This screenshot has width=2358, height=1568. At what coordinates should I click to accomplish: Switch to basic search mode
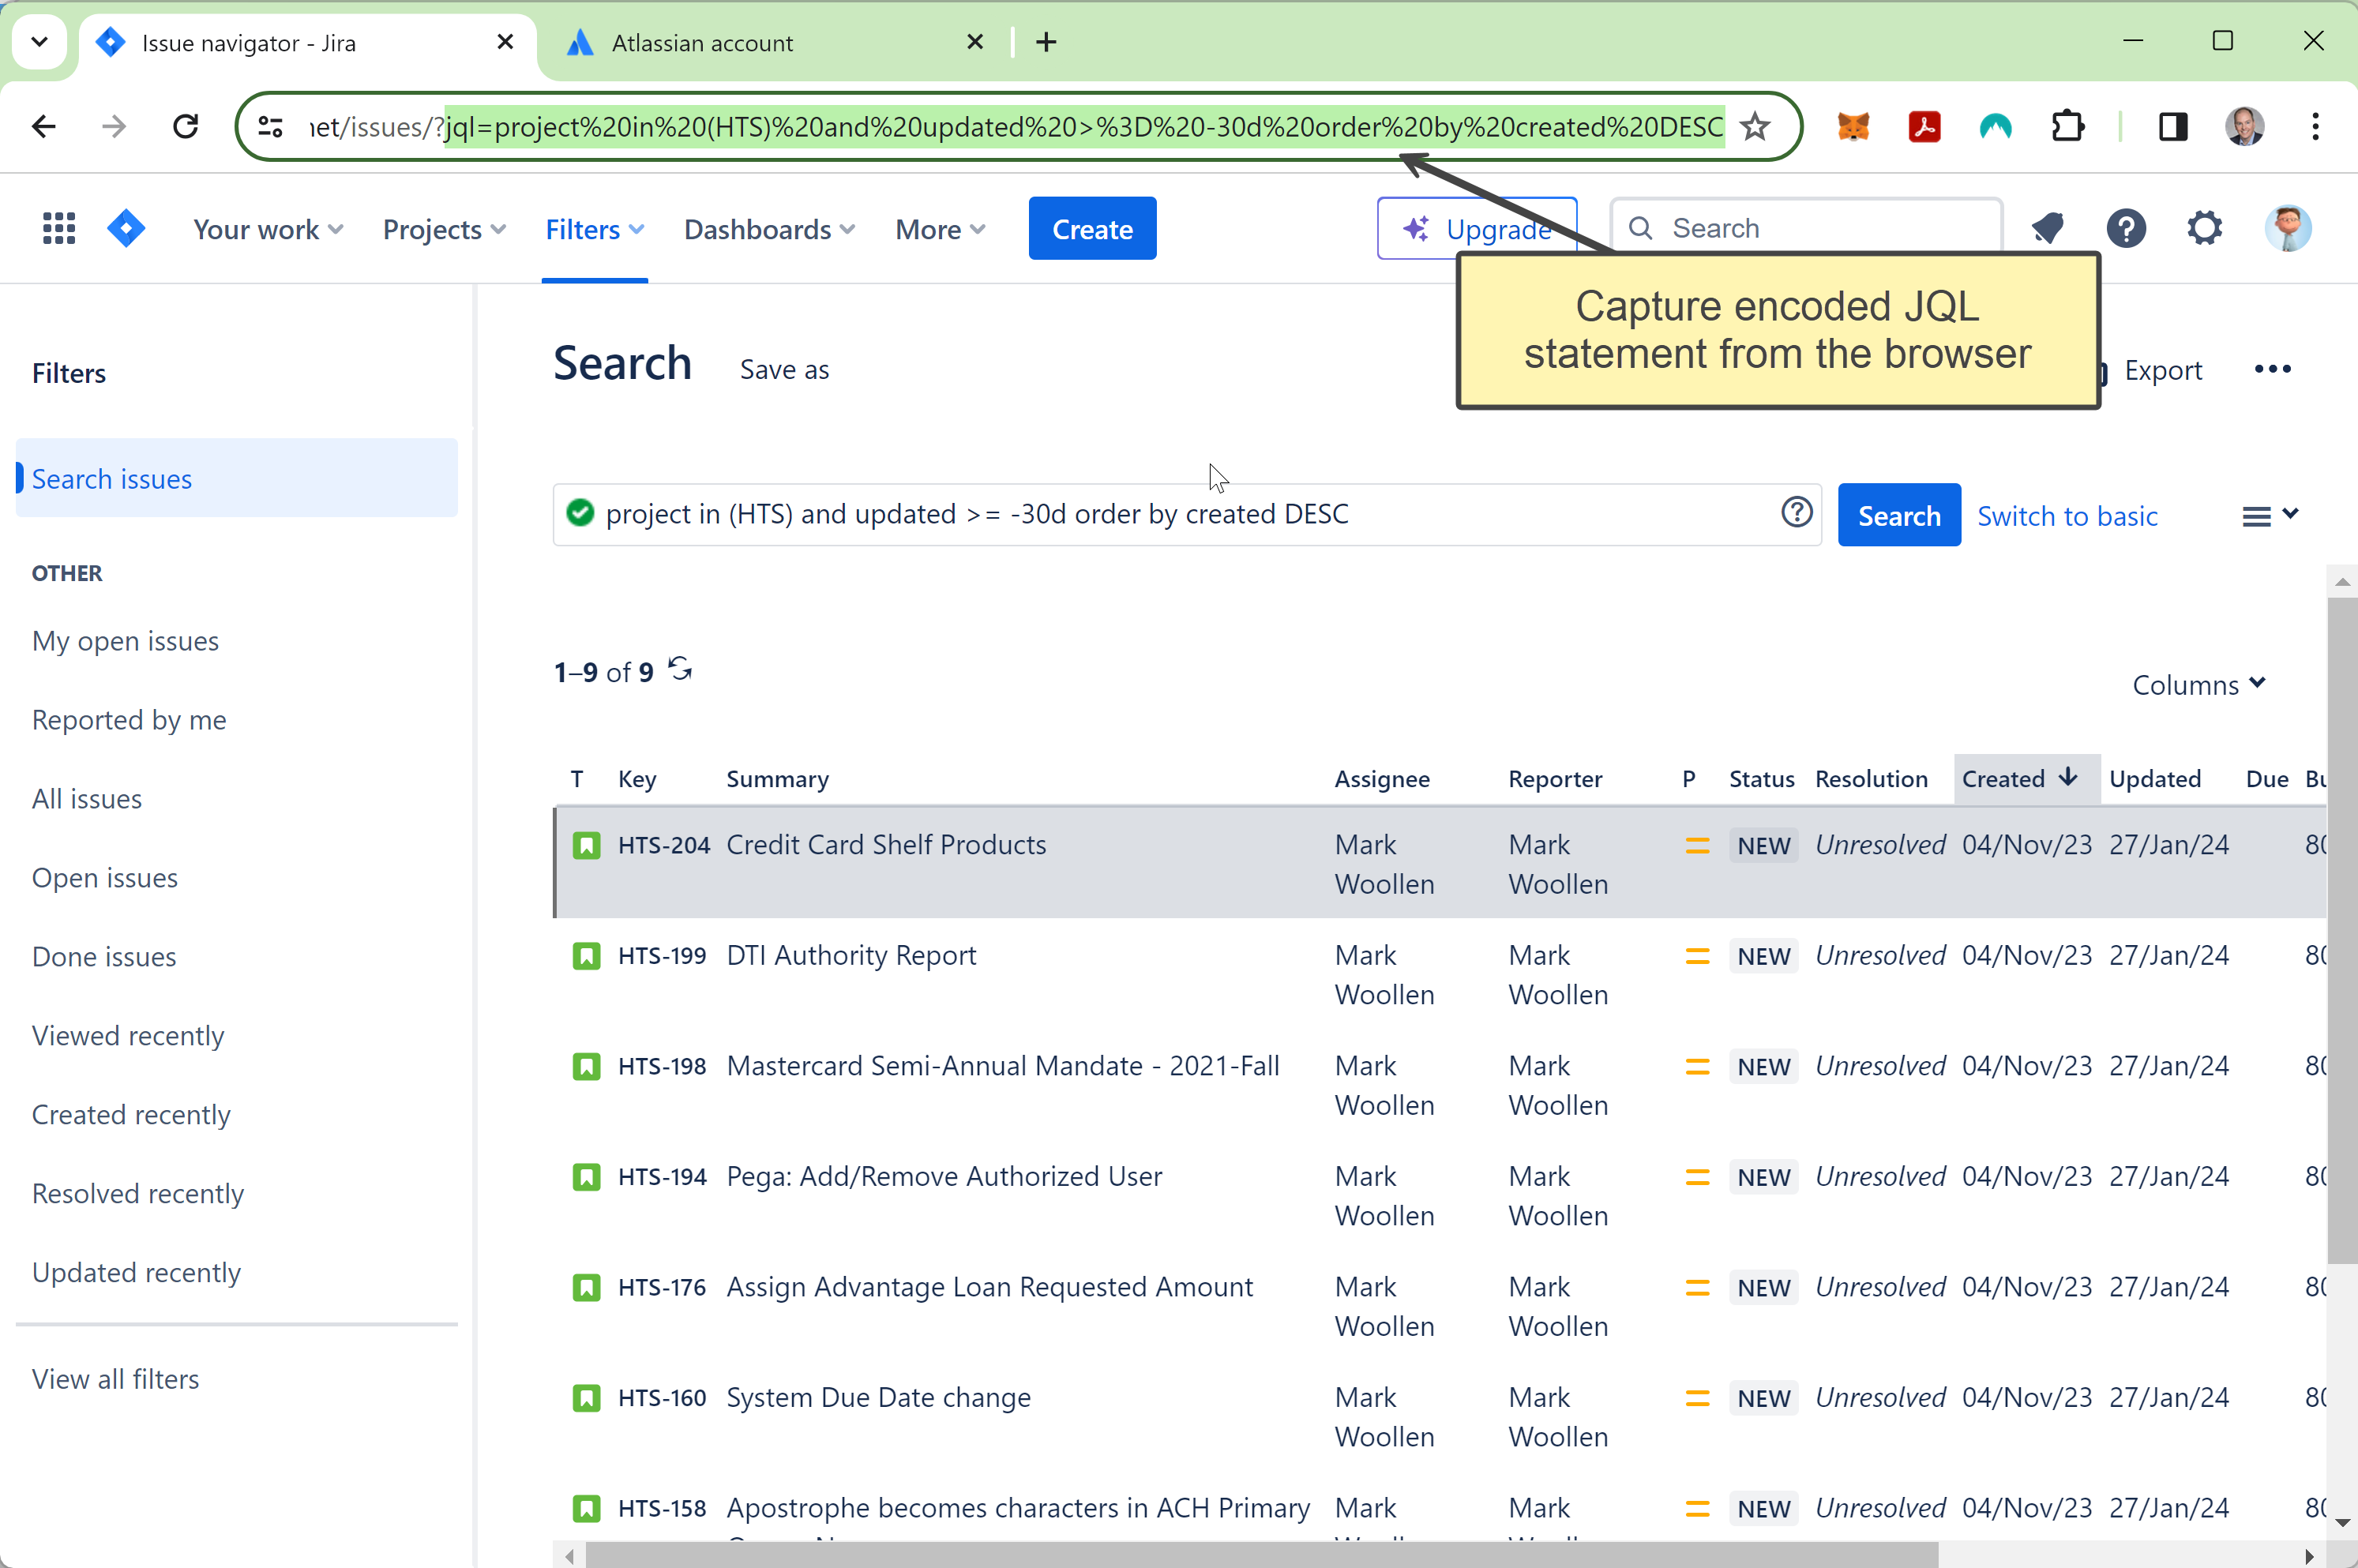[2067, 516]
